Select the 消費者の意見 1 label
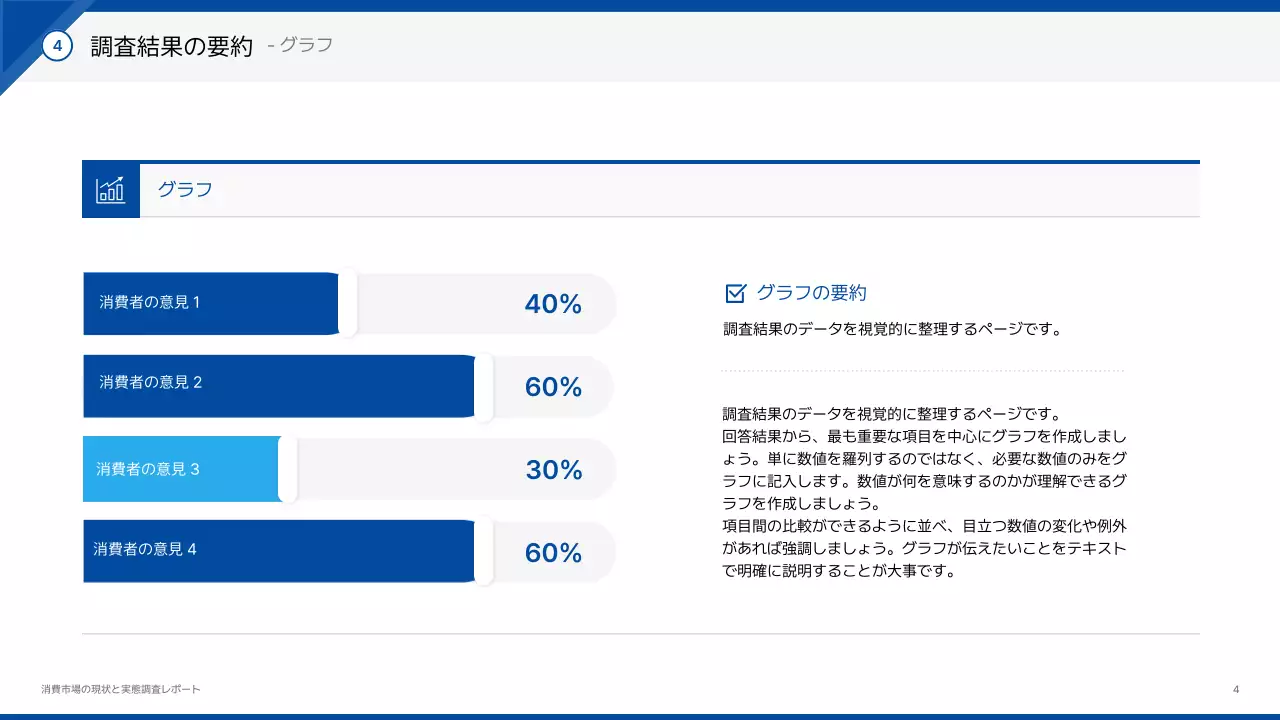 (150, 302)
